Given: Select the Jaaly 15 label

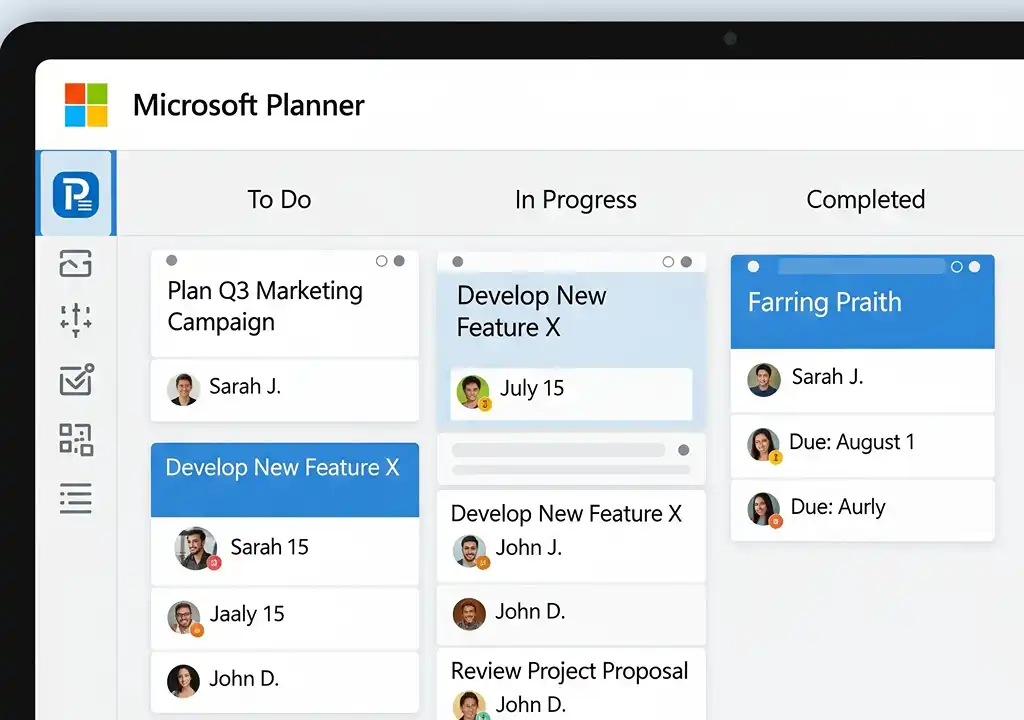Looking at the screenshot, I should (x=247, y=614).
